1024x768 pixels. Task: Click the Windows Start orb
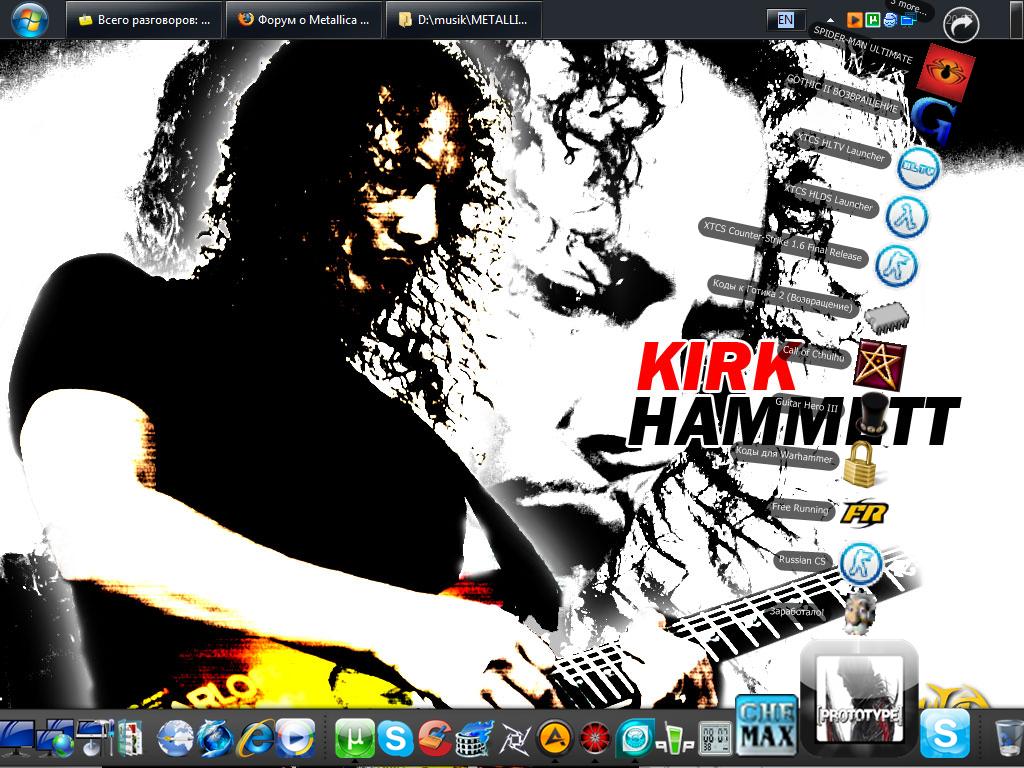30,19
